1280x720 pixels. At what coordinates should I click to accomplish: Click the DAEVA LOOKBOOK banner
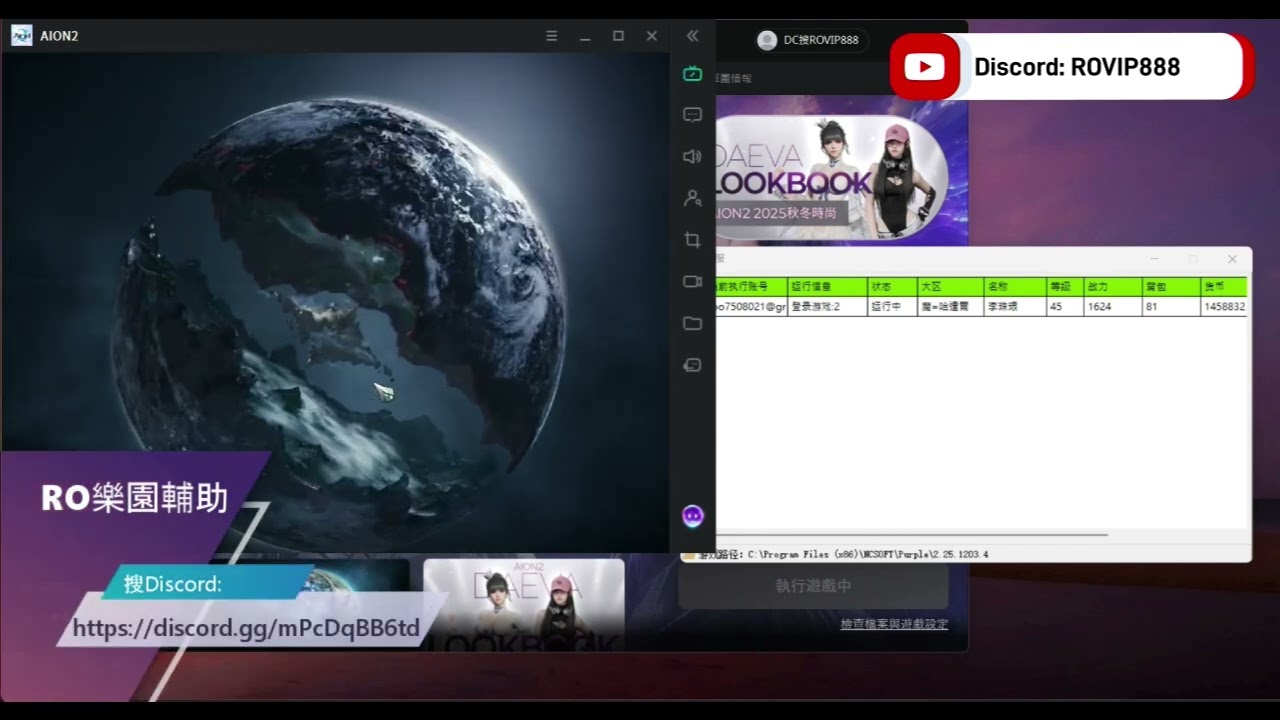coord(841,170)
